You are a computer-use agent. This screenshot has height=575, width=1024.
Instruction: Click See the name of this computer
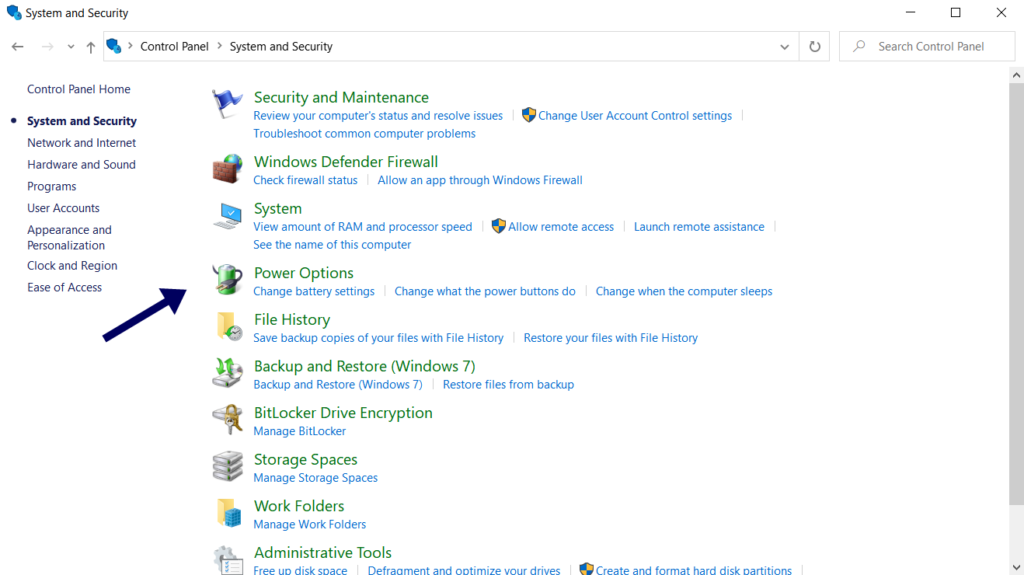tap(332, 244)
